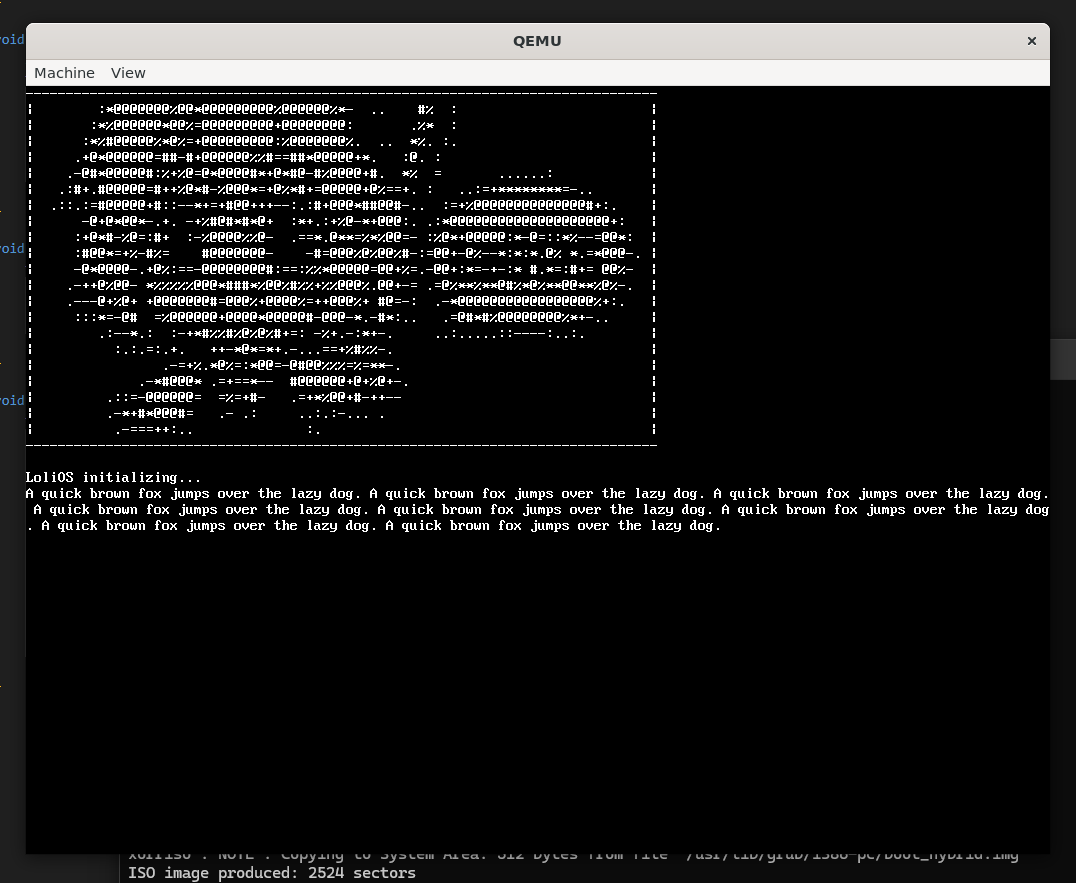Click the lowest "void" keyword at left edge
Screen dimensions: 1076x883
click(12, 400)
